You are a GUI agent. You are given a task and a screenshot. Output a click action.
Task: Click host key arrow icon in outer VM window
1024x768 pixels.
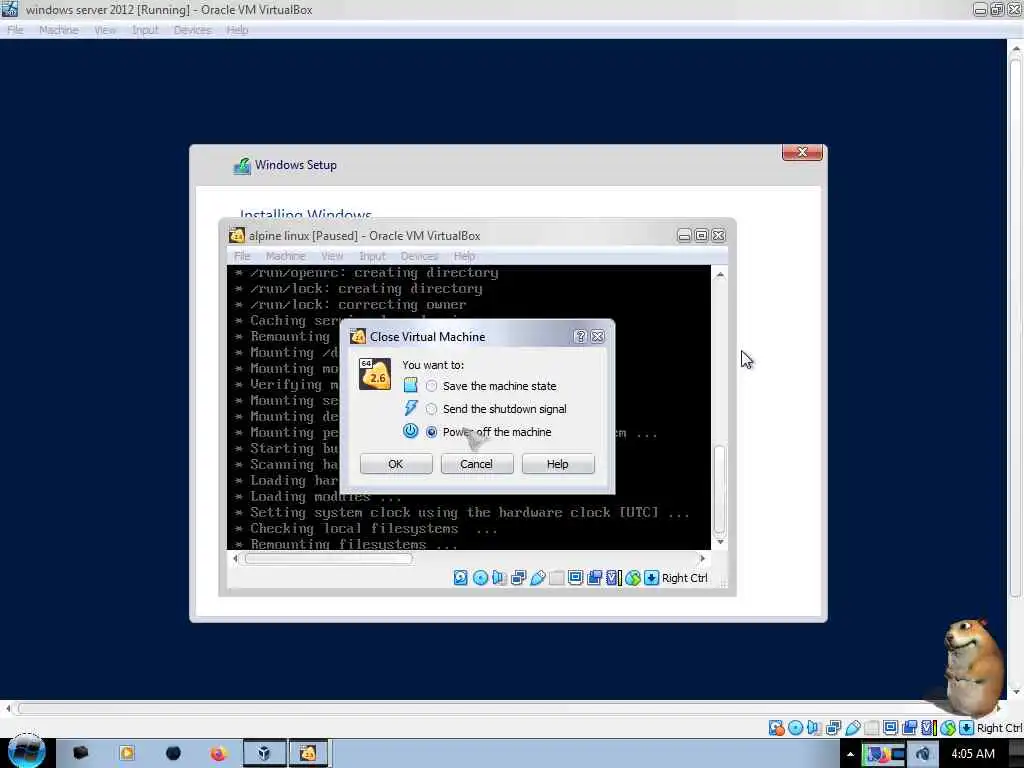(x=967, y=728)
